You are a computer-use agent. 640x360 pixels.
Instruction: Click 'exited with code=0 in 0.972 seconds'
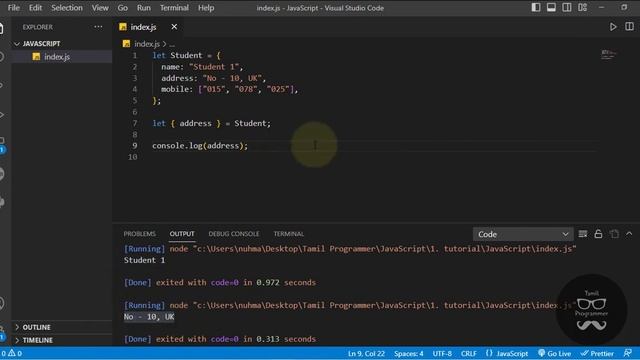coord(236,282)
